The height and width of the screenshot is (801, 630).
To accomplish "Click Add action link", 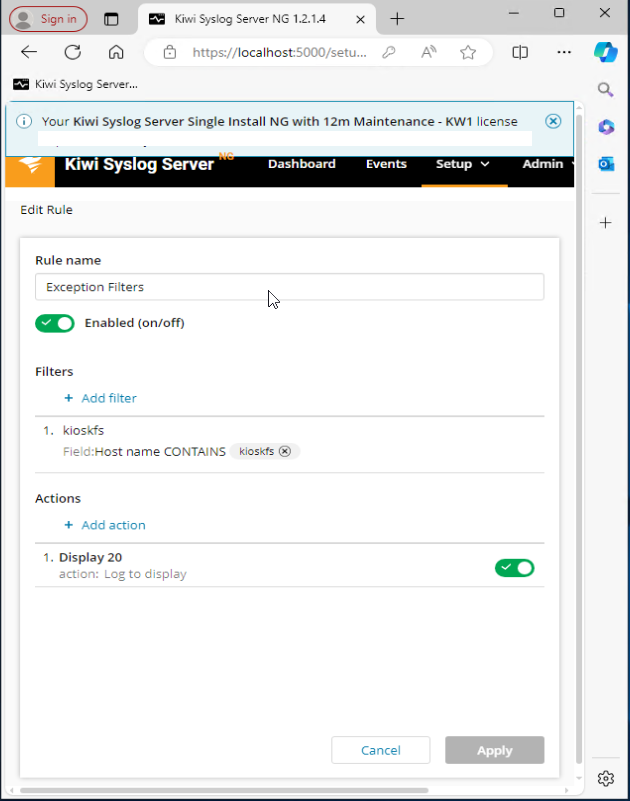I will [x=105, y=525].
